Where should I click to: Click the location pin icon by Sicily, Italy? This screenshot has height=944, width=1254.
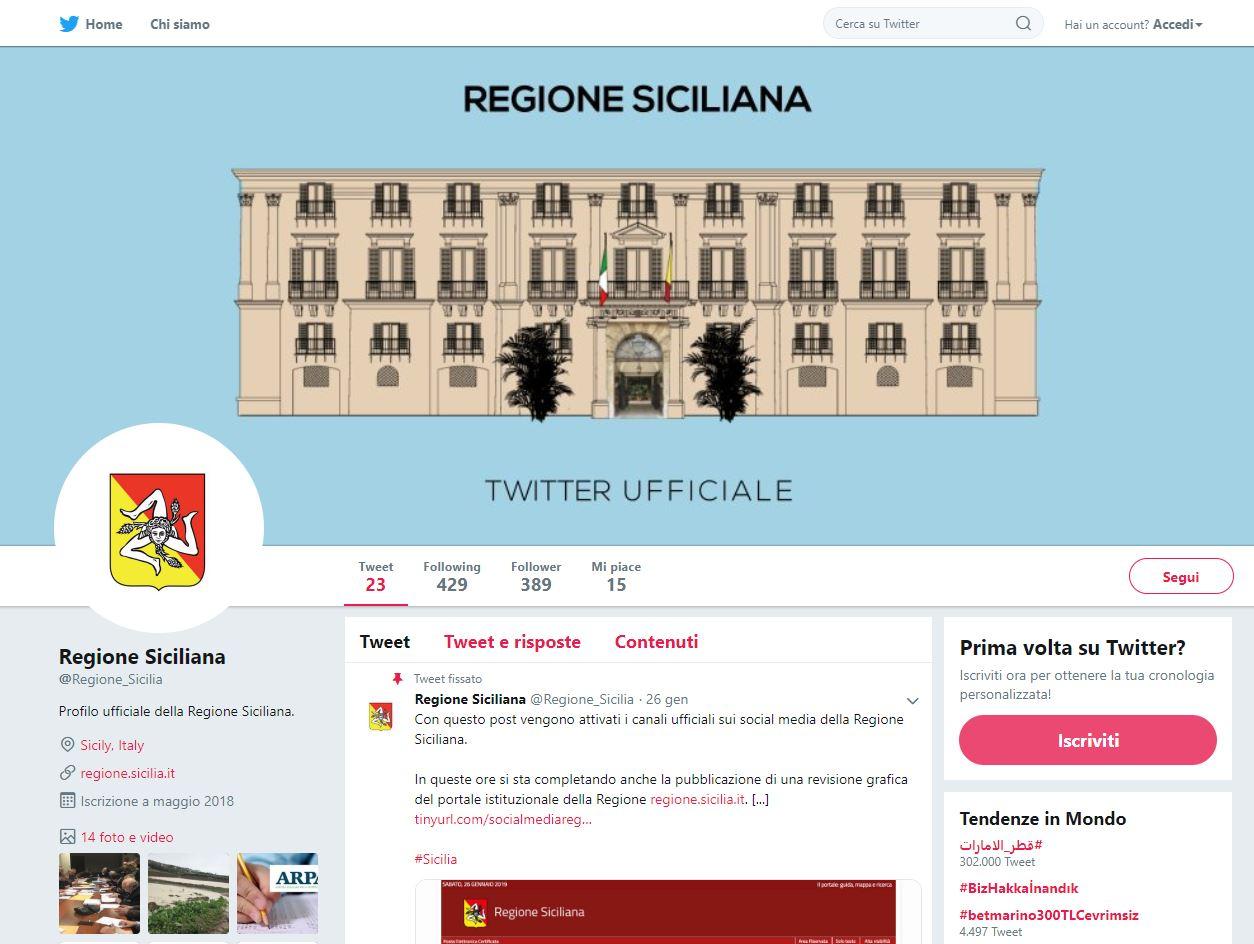click(x=67, y=745)
